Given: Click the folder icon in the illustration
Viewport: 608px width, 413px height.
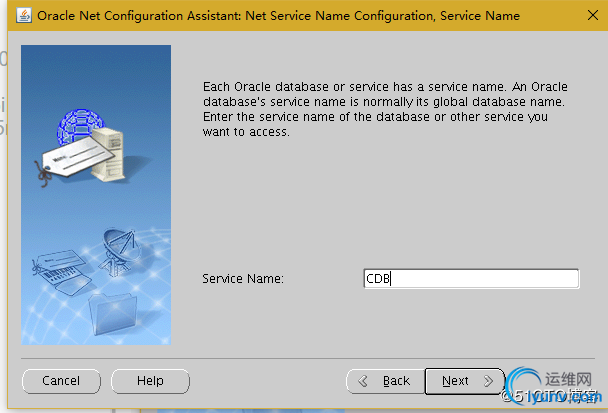Looking at the screenshot, I should pos(110,309).
